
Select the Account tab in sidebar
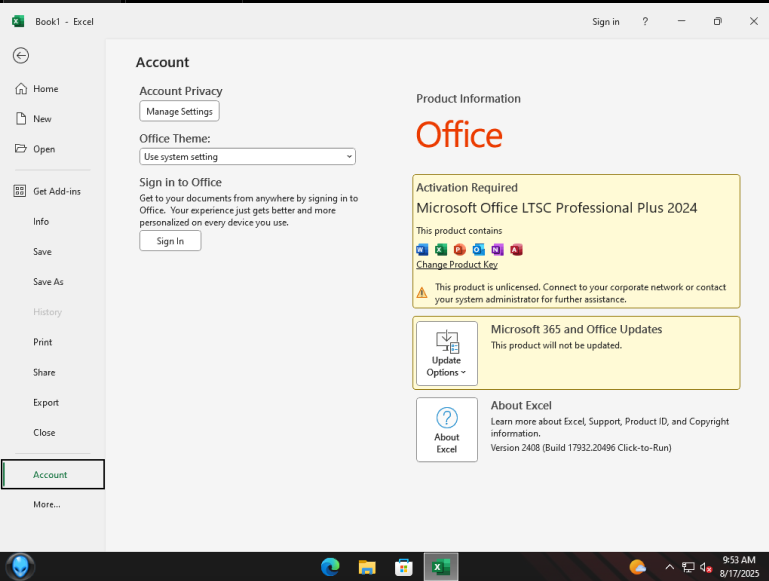point(52,474)
